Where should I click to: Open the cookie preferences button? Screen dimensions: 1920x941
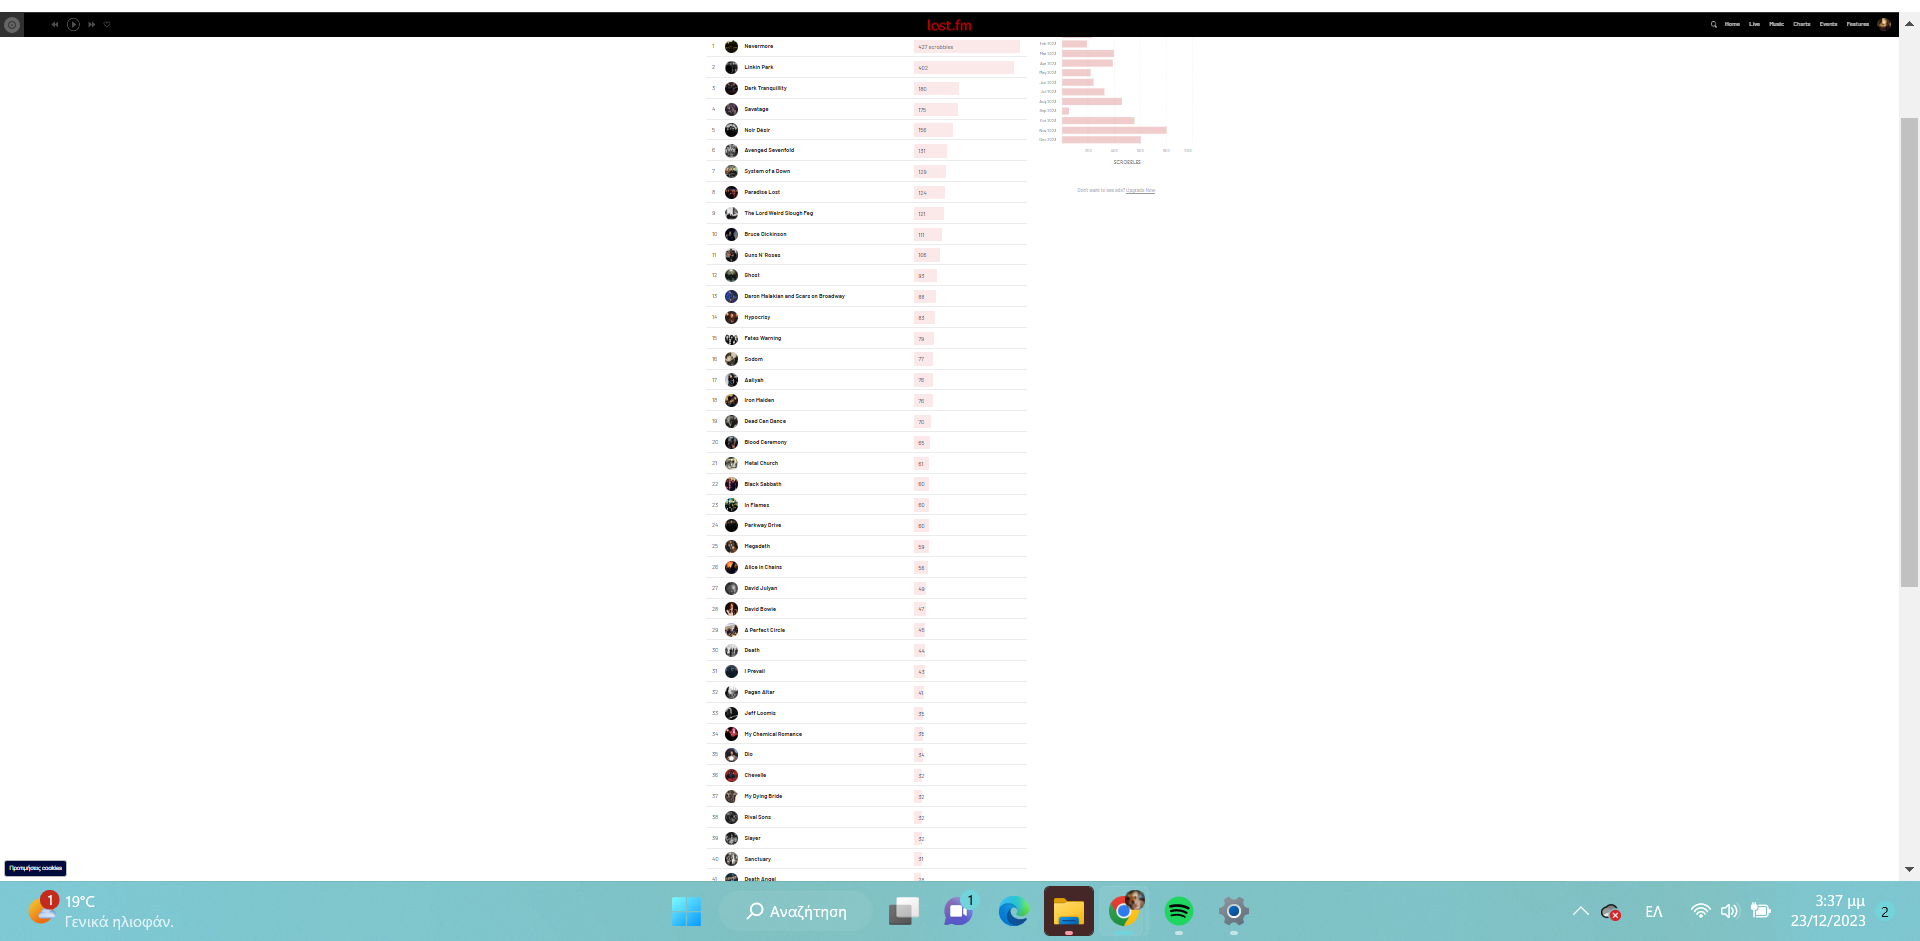coord(35,868)
